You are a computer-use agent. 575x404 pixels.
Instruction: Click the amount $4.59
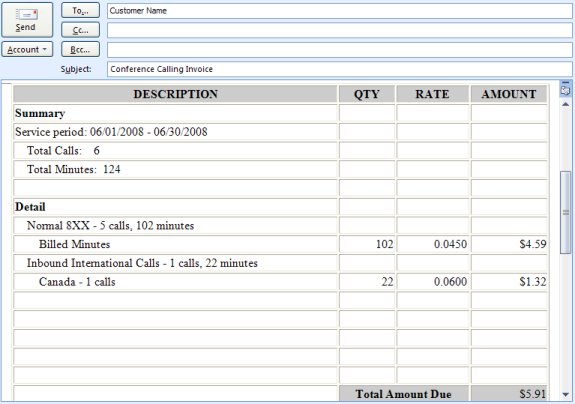coord(533,244)
